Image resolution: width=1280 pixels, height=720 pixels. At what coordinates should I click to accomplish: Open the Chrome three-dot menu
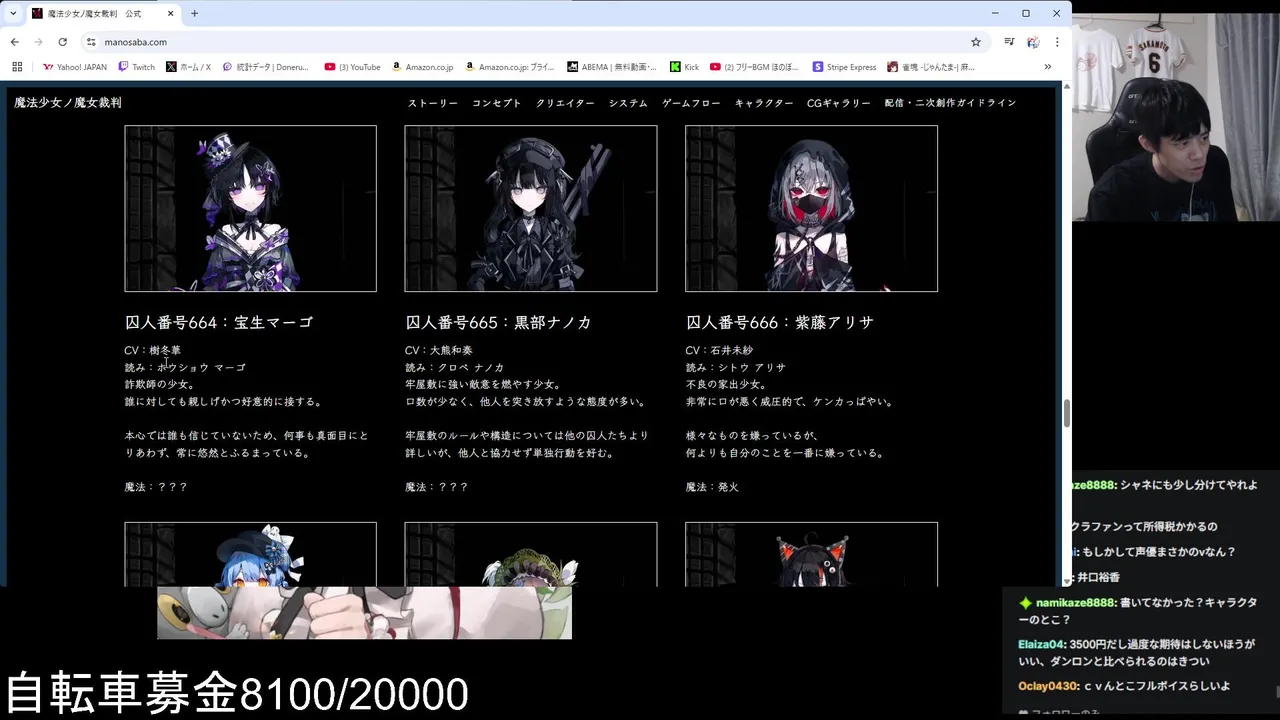pyautogui.click(x=1057, y=42)
